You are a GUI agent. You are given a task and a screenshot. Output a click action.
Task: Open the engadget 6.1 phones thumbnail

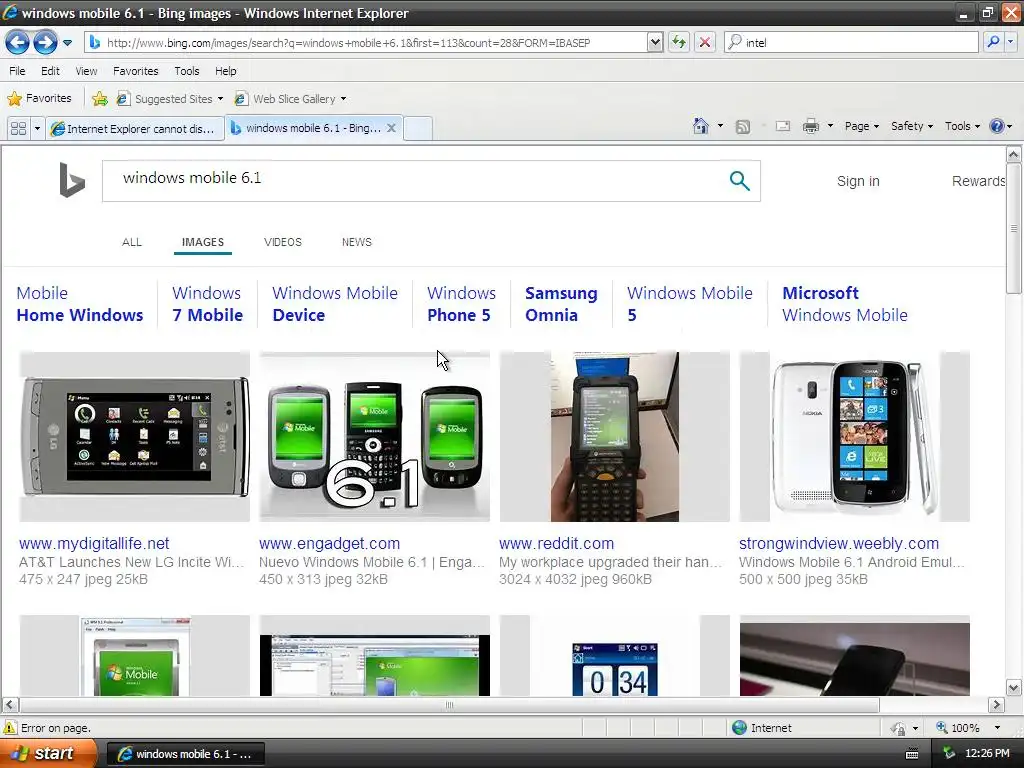tap(374, 437)
